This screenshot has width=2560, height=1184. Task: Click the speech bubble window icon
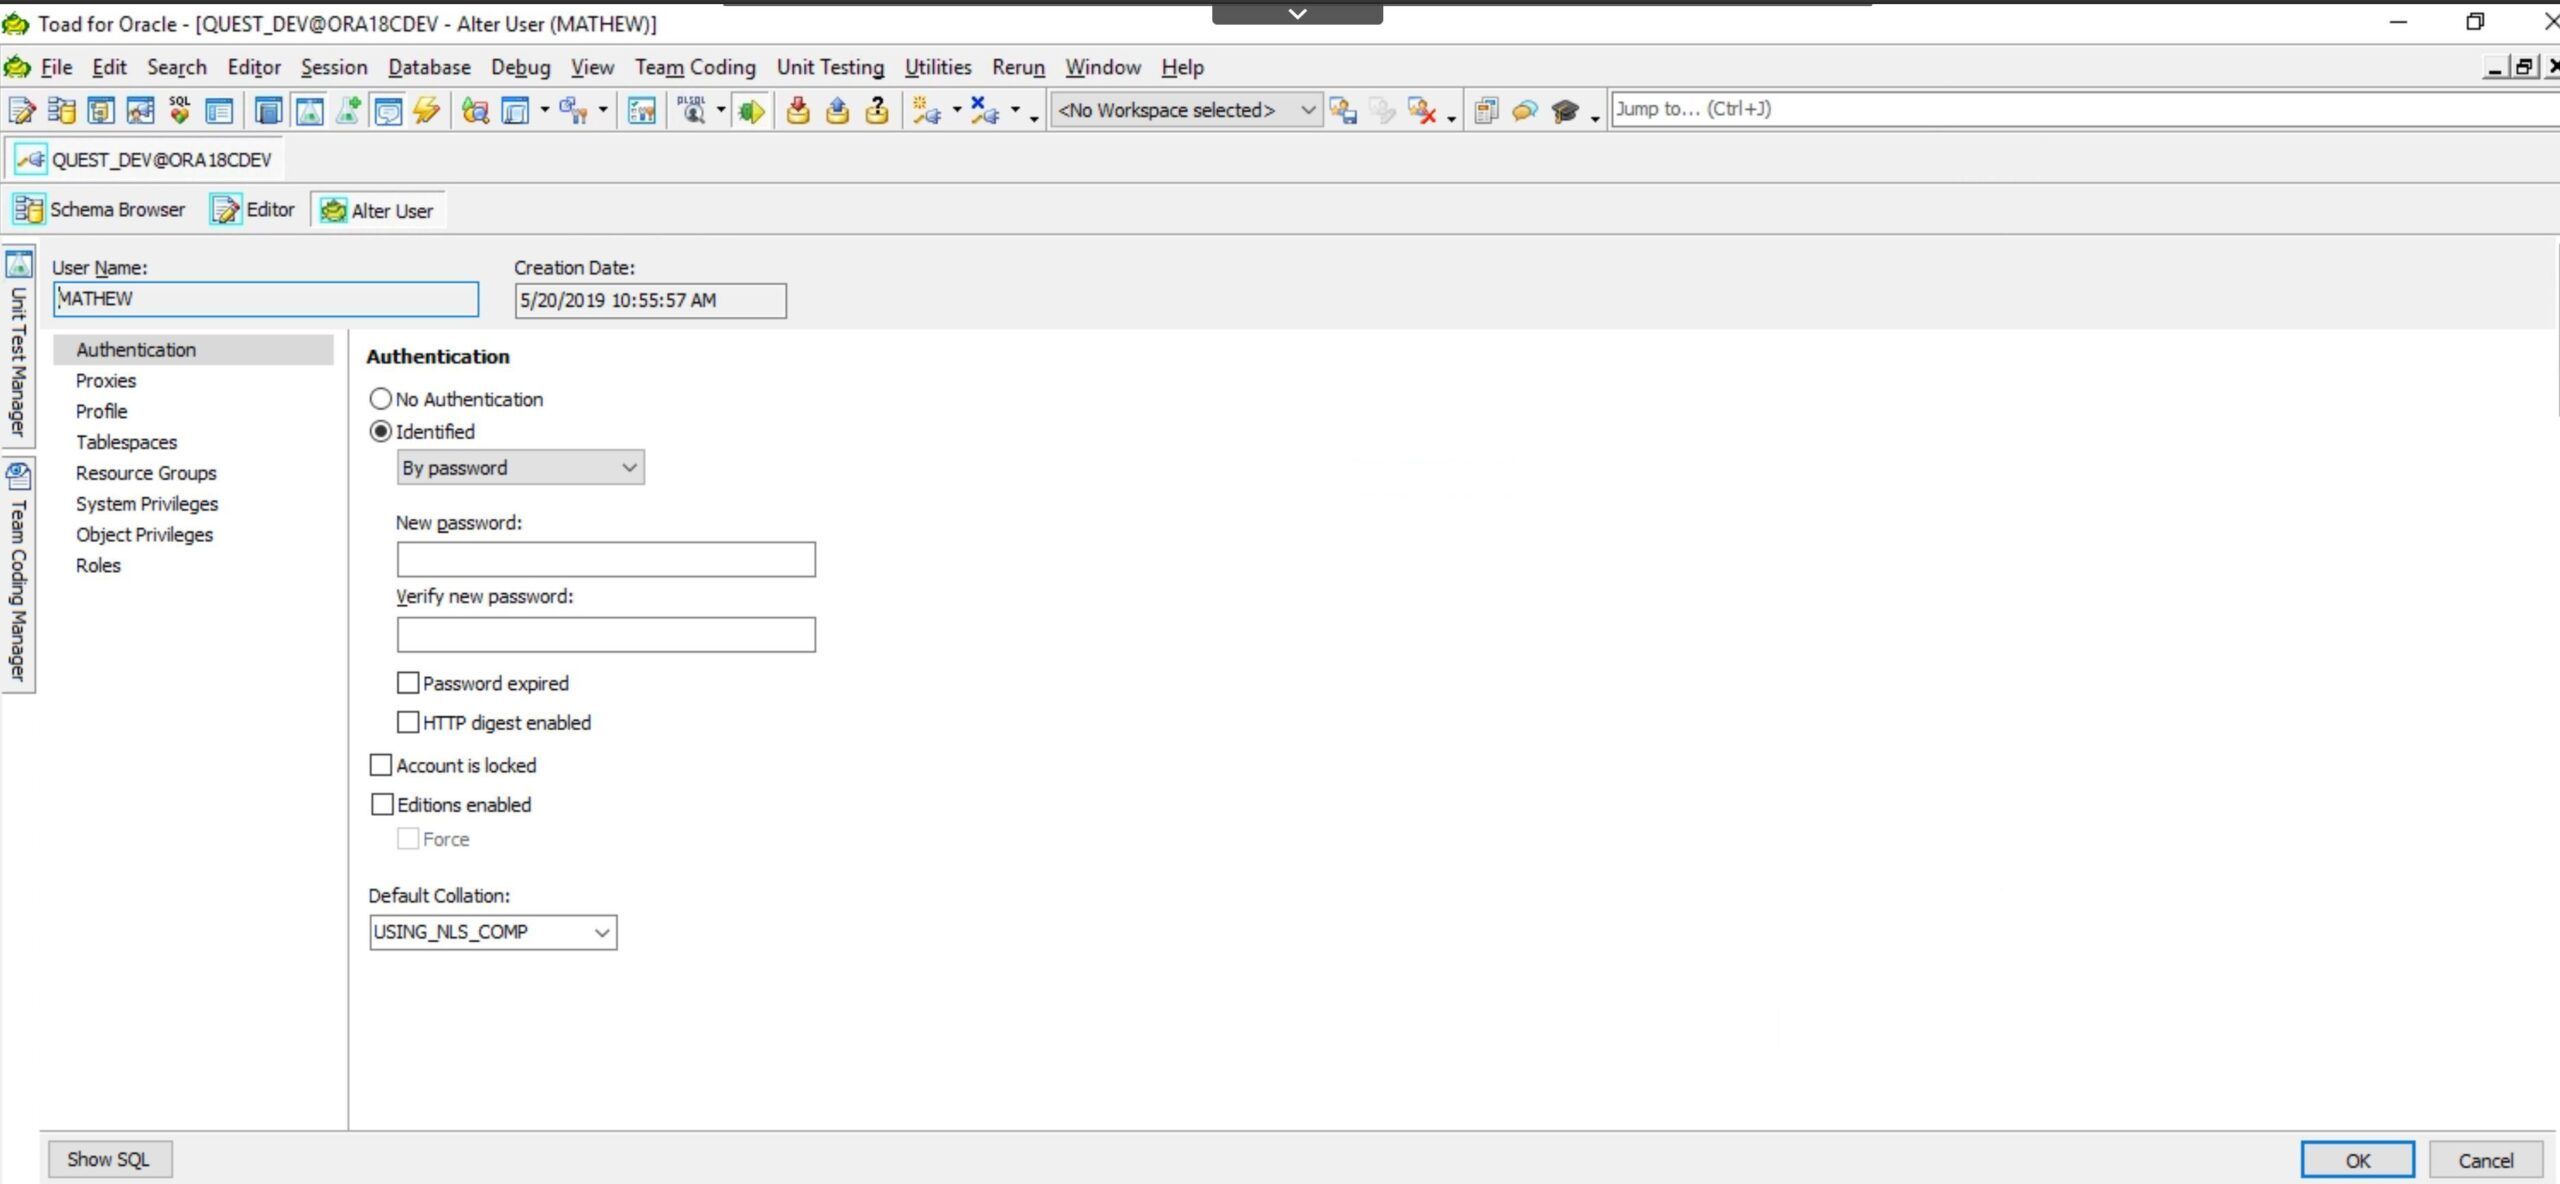[x=388, y=110]
